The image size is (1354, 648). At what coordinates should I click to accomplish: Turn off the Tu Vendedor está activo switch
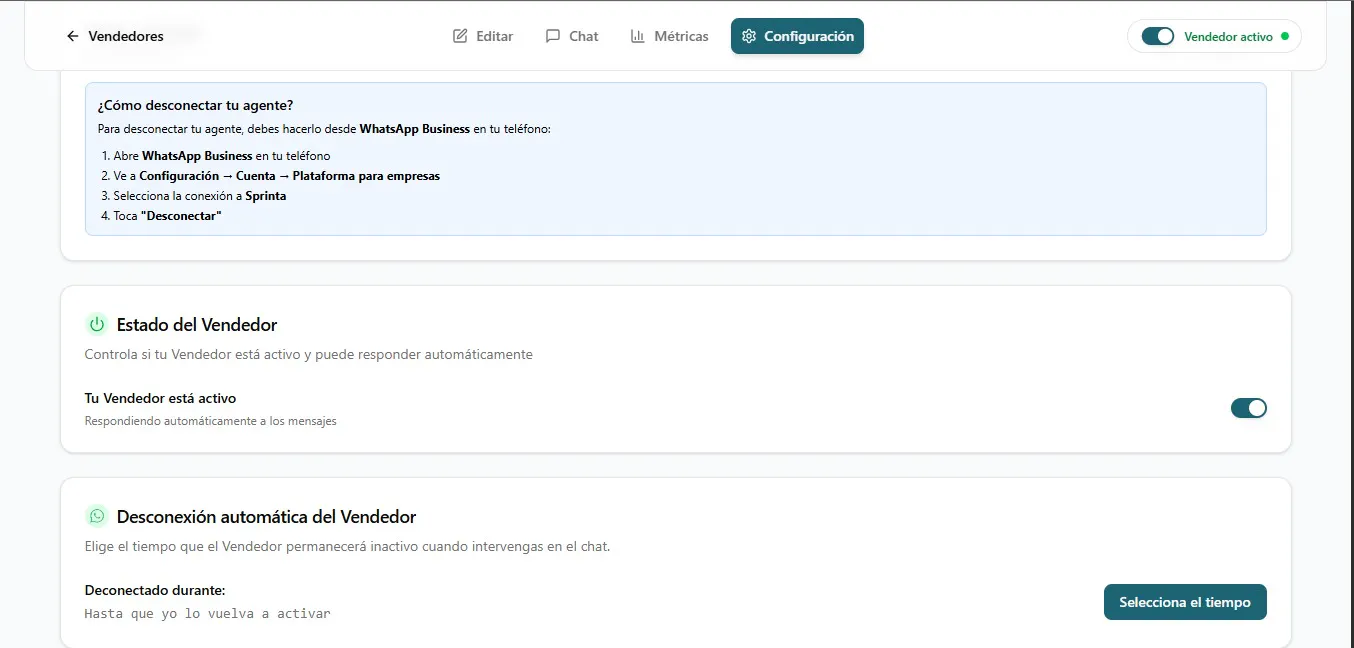pos(1249,408)
